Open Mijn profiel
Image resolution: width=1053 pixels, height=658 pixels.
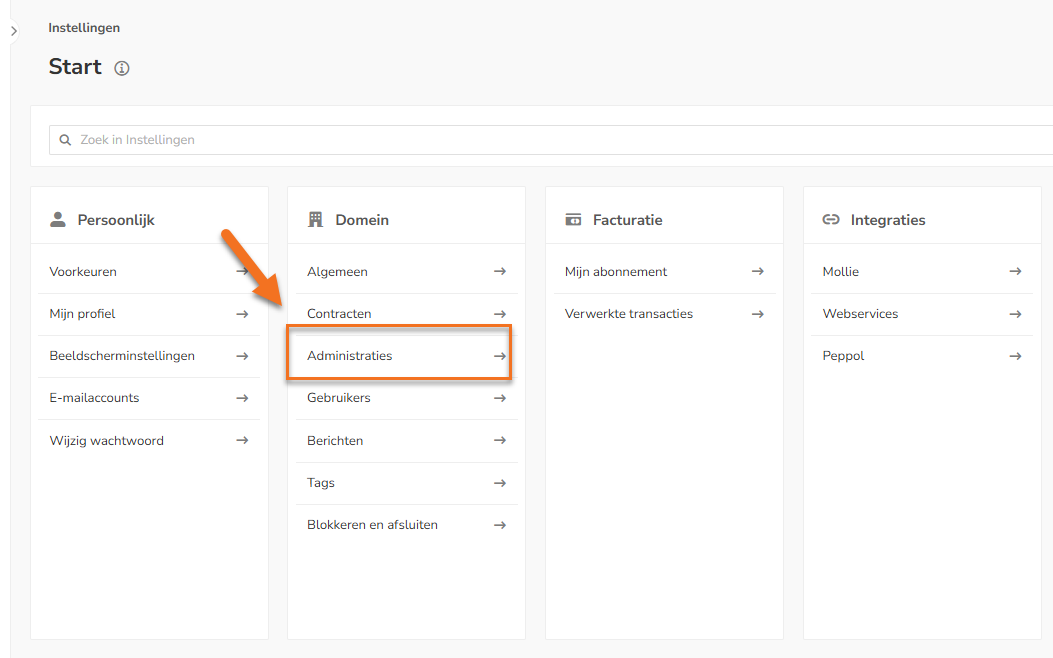pos(148,314)
